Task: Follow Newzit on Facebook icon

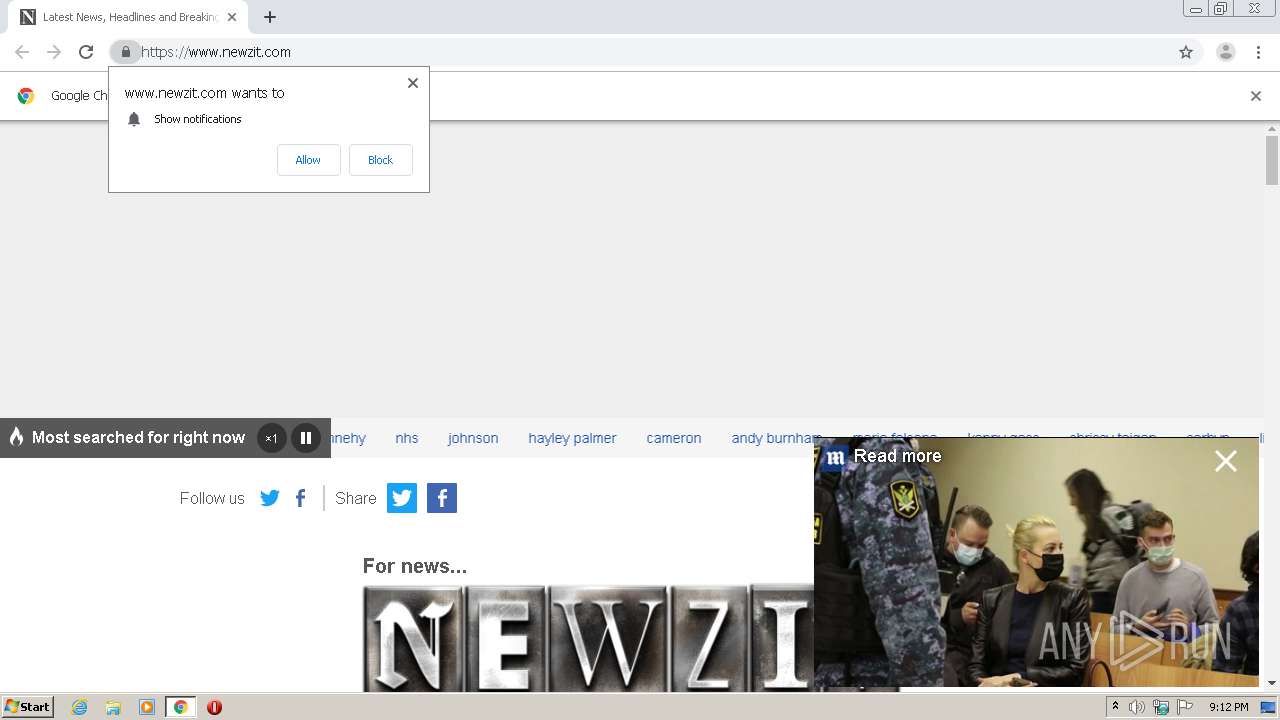Action: tap(301, 498)
